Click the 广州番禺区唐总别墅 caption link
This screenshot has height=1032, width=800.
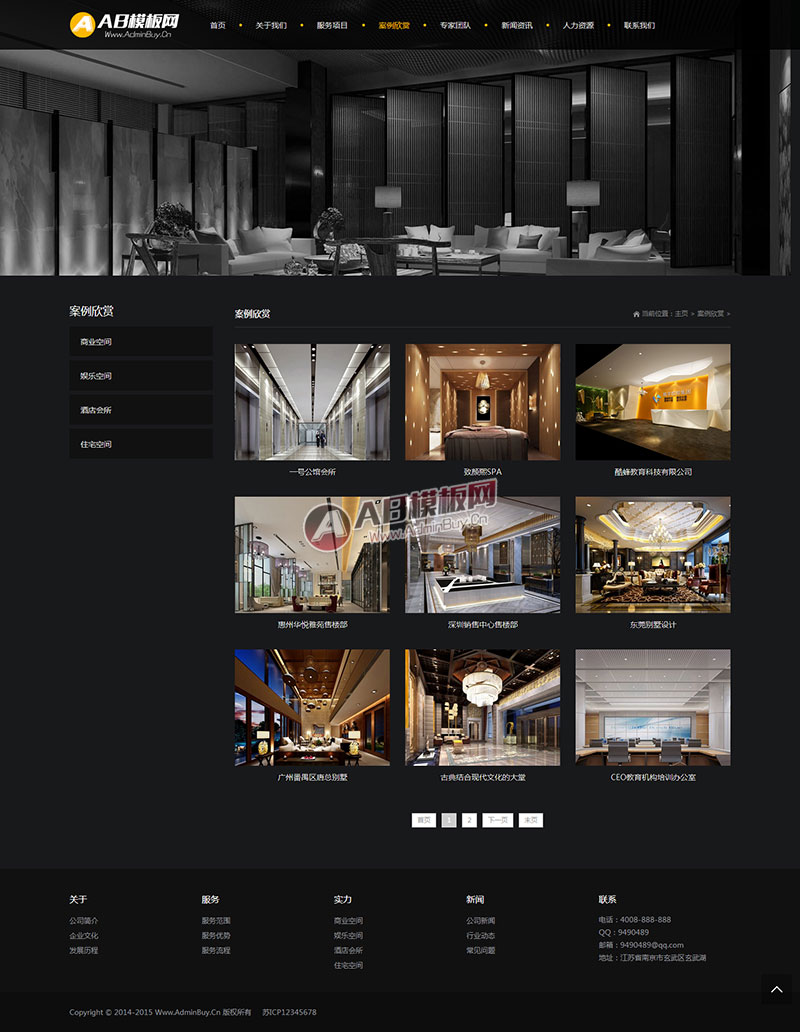[312, 777]
